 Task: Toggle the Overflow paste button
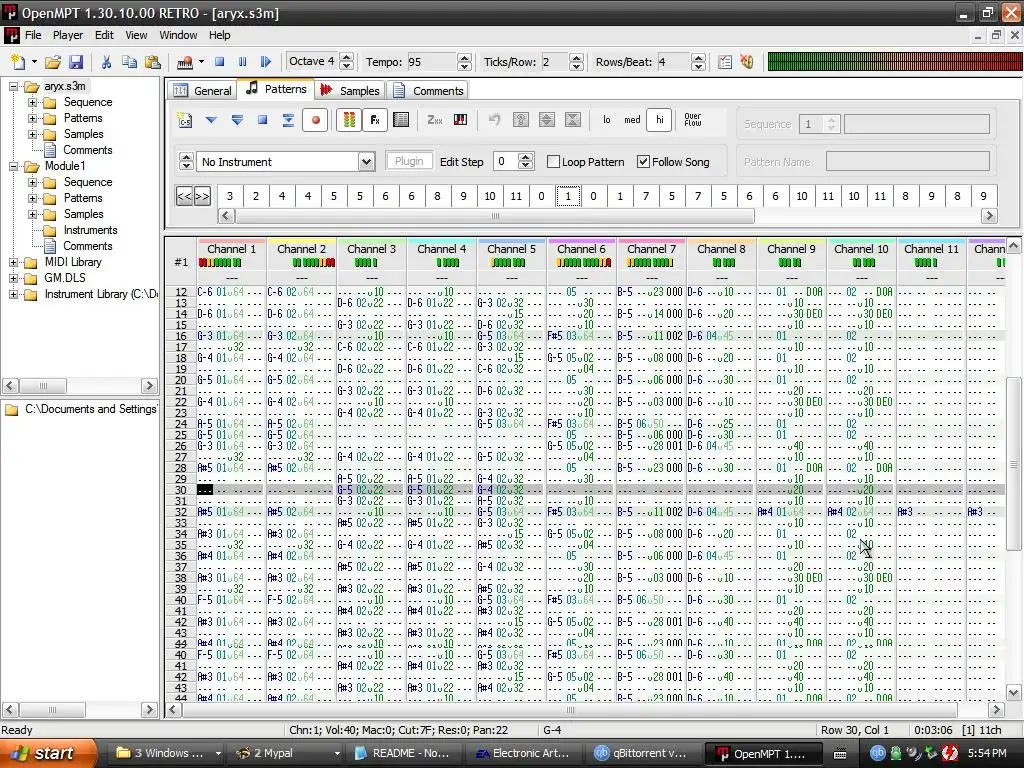pyautogui.click(x=693, y=120)
